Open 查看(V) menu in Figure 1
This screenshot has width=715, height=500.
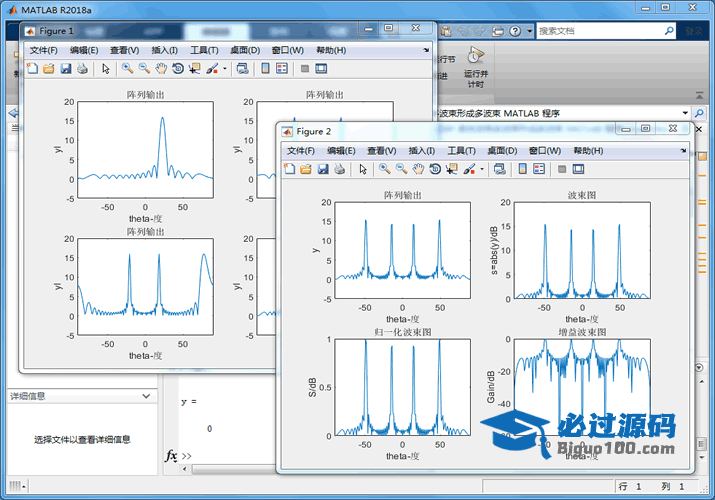coord(124,50)
